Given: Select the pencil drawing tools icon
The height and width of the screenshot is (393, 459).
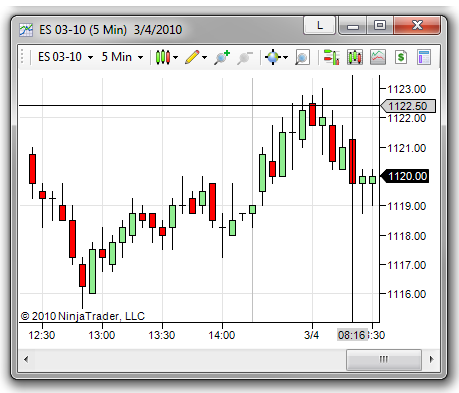Looking at the screenshot, I should pyautogui.click(x=192, y=57).
